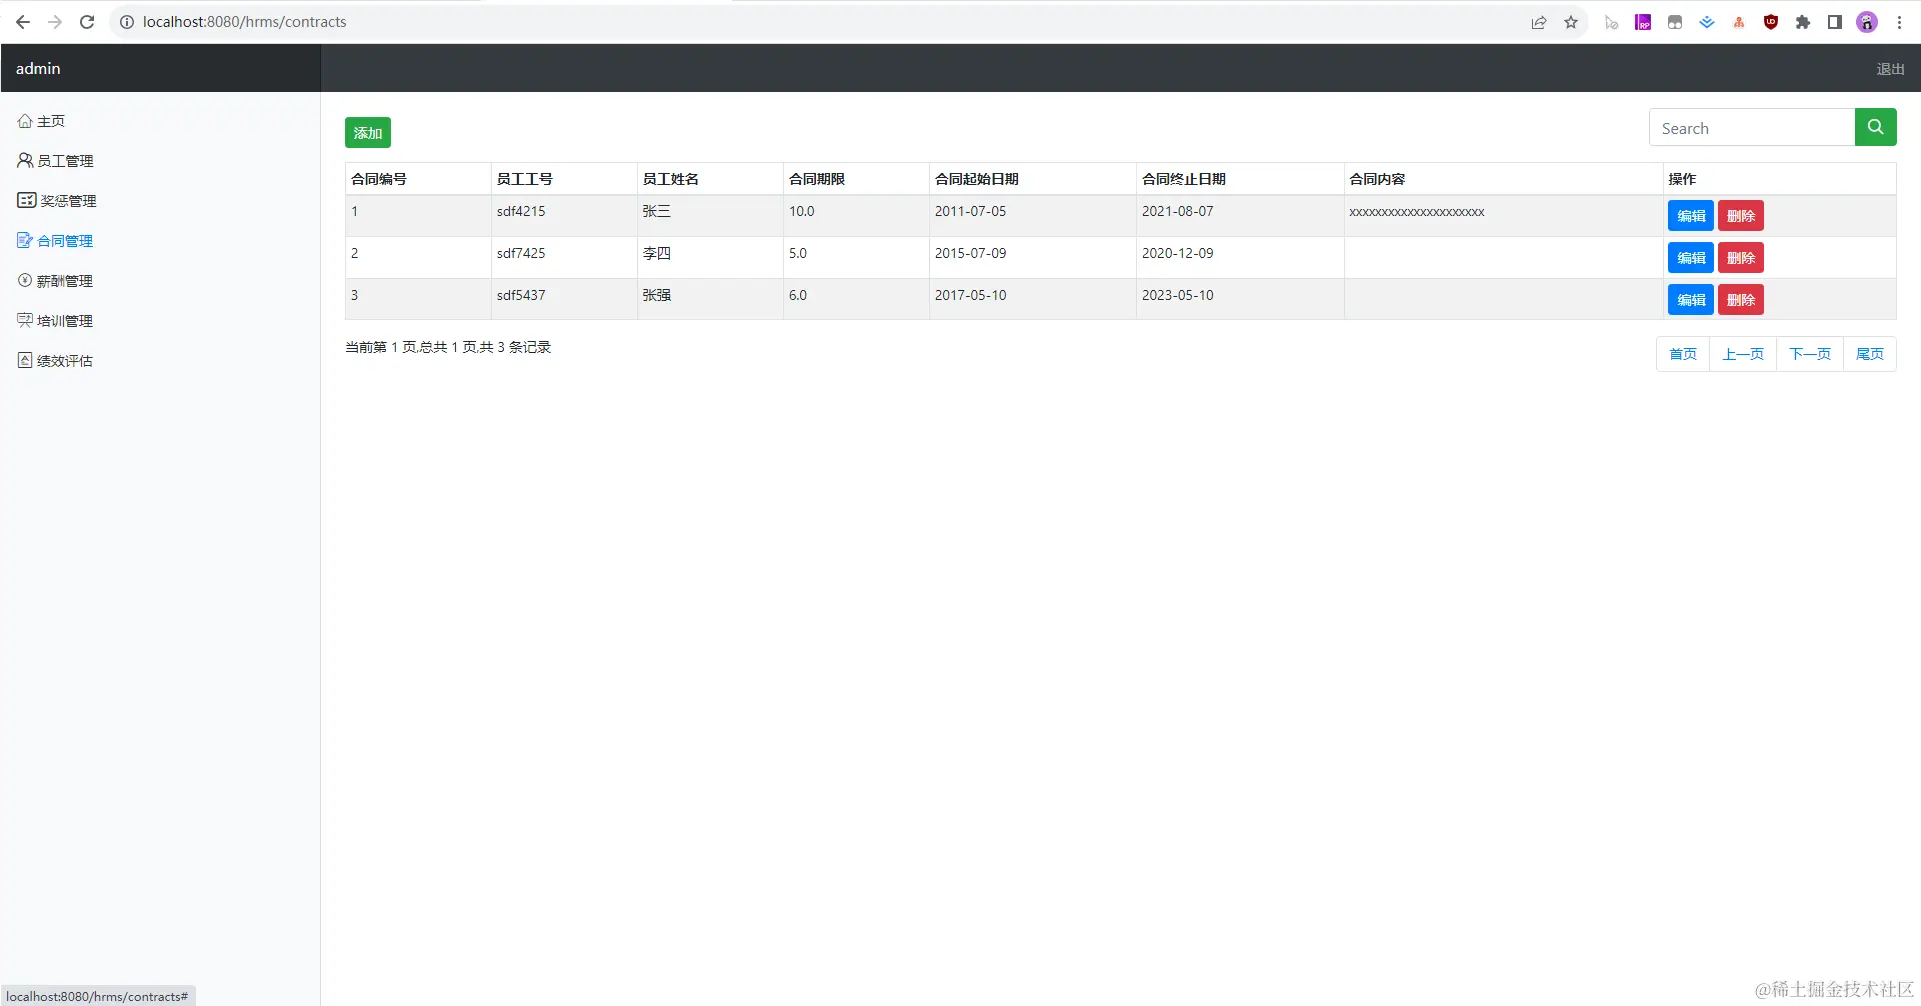1921x1006 pixels.
Task: Click the browser forward arrow
Action: coord(55,22)
